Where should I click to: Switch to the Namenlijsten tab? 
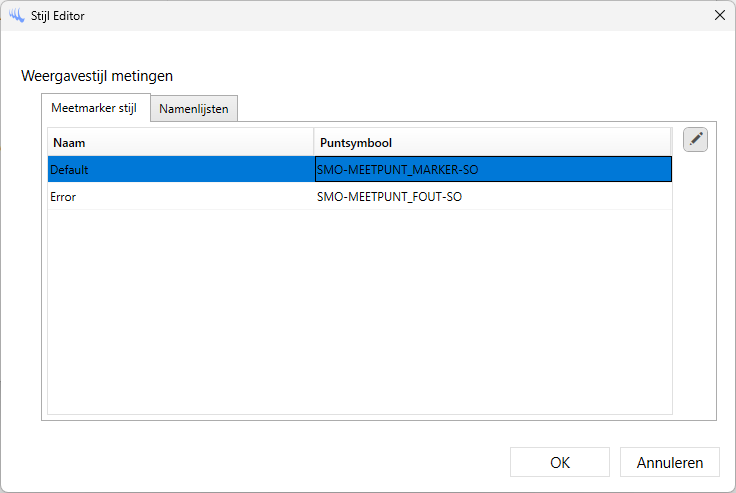pos(194,108)
